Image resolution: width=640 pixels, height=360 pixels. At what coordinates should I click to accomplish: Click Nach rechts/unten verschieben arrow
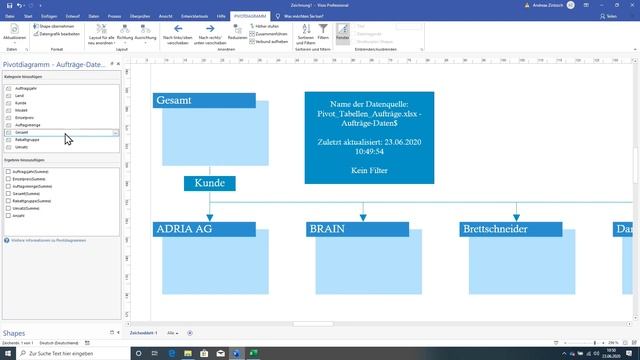pos(210,29)
